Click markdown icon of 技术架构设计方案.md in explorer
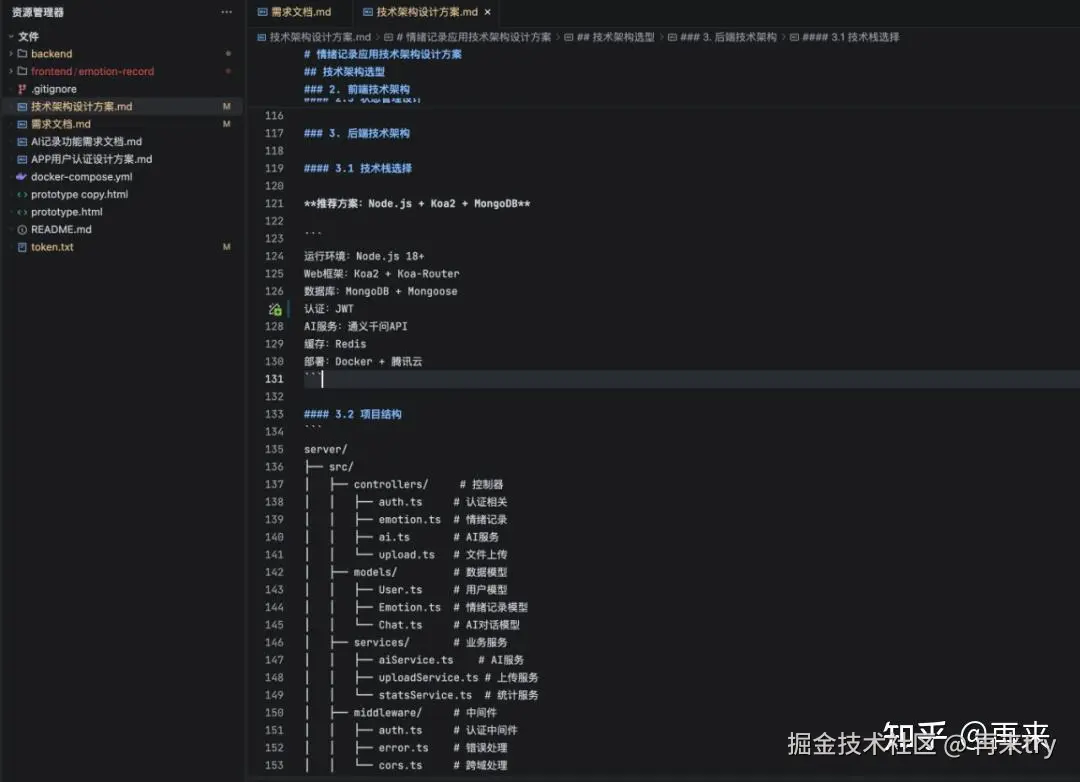 pyautogui.click(x=22, y=106)
